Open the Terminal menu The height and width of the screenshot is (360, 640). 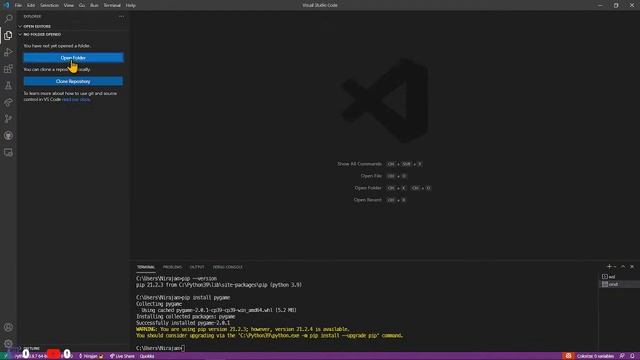click(112, 5)
